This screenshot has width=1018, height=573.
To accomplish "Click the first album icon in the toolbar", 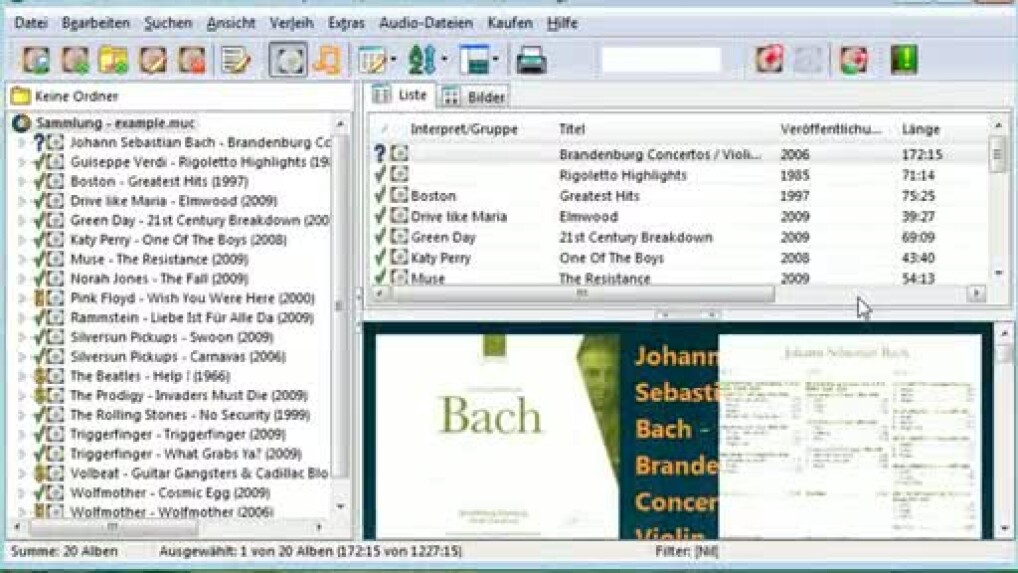I will (36, 60).
